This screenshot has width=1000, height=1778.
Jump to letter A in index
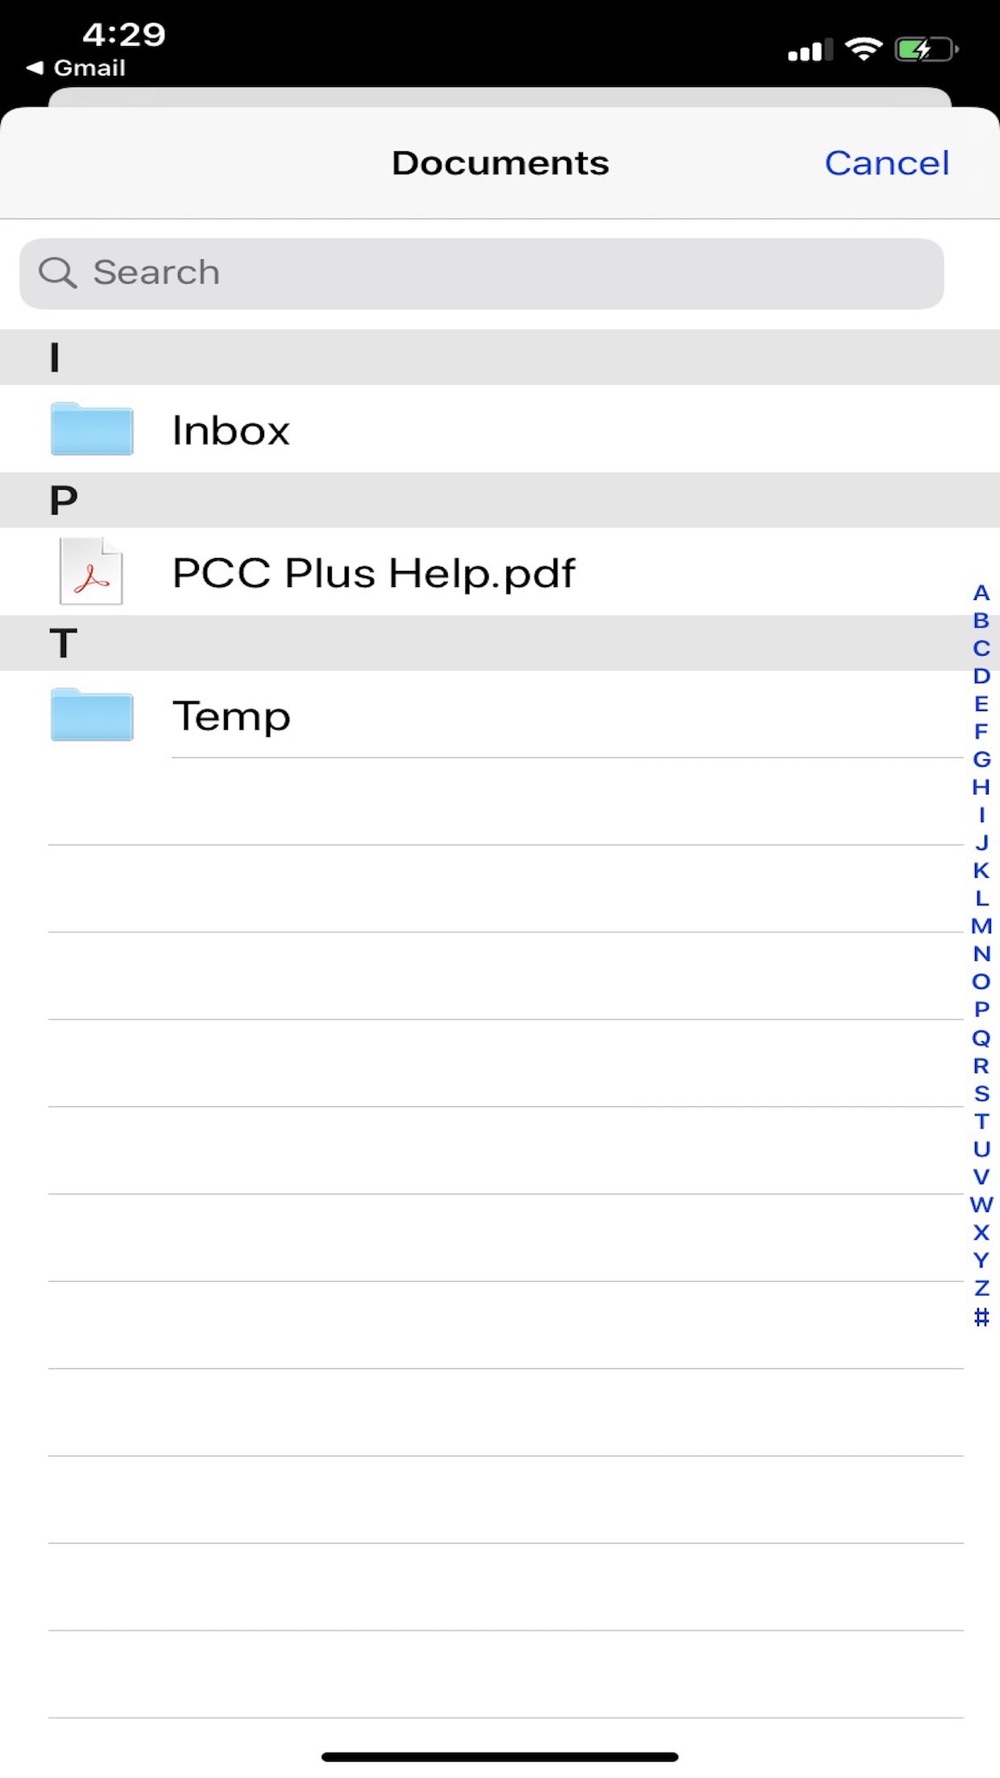(x=981, y=593)
